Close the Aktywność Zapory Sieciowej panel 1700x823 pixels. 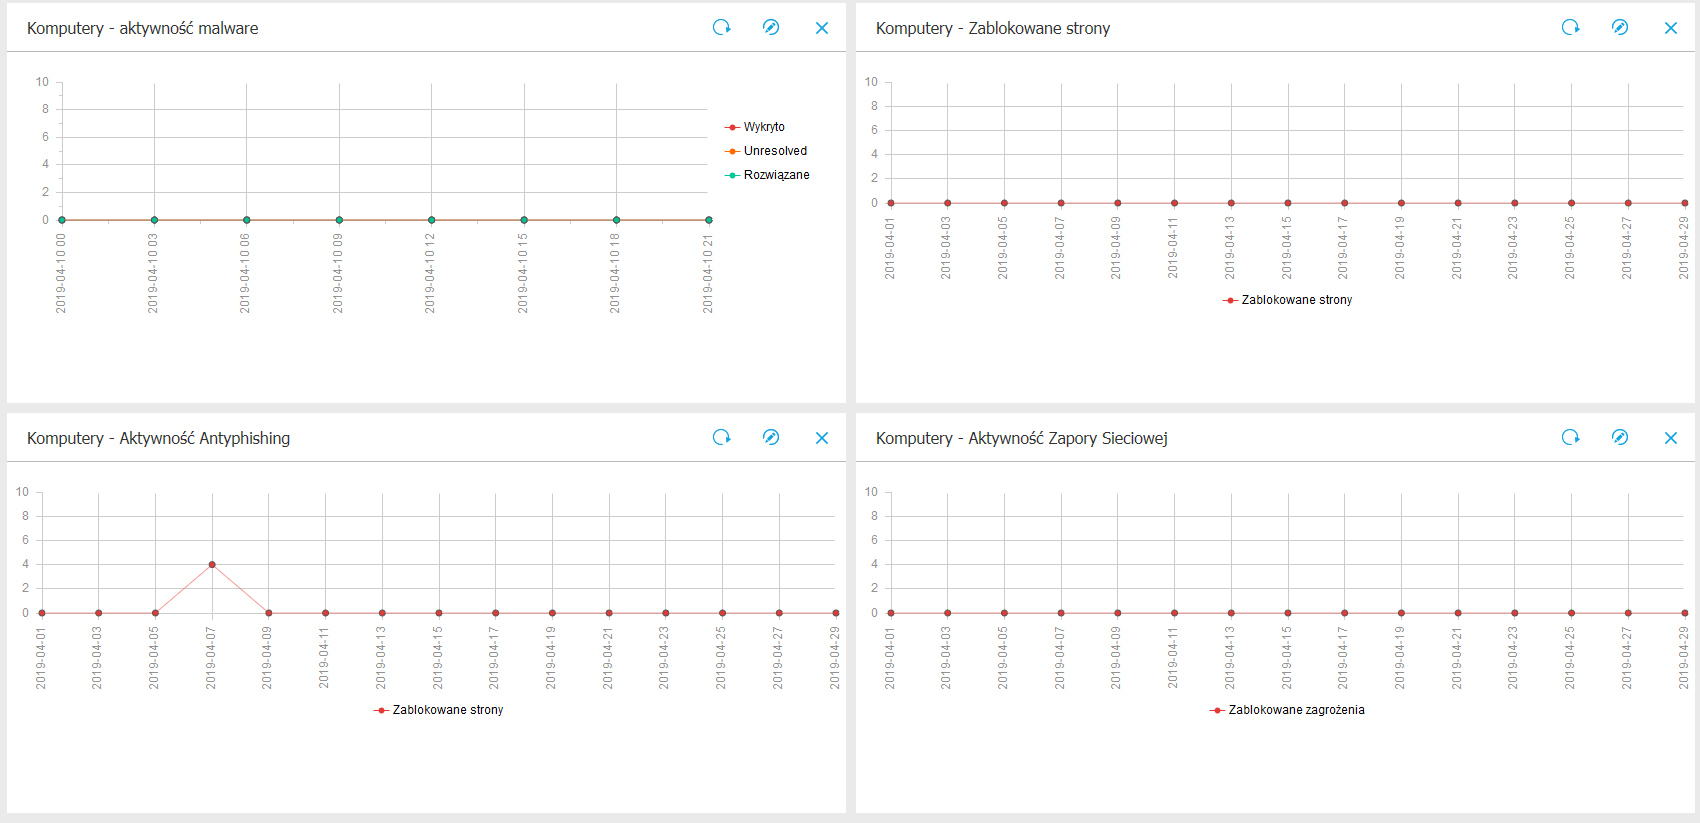click(1671, 438)
